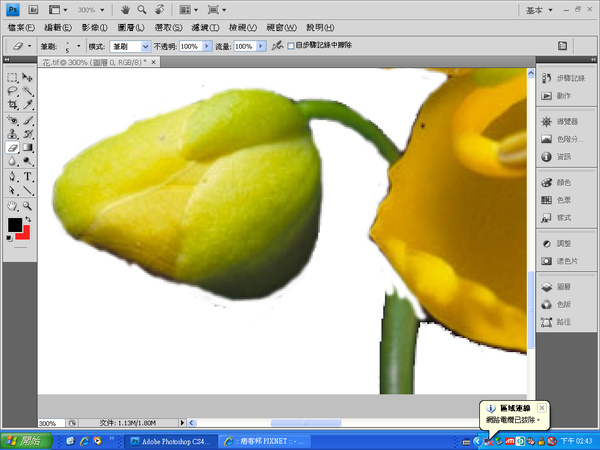Screen dimensions: 600x450
Task: Expand the 不透明 (Opacity) slider arrow
Action: pyautogui.click(x=207, y=46)
